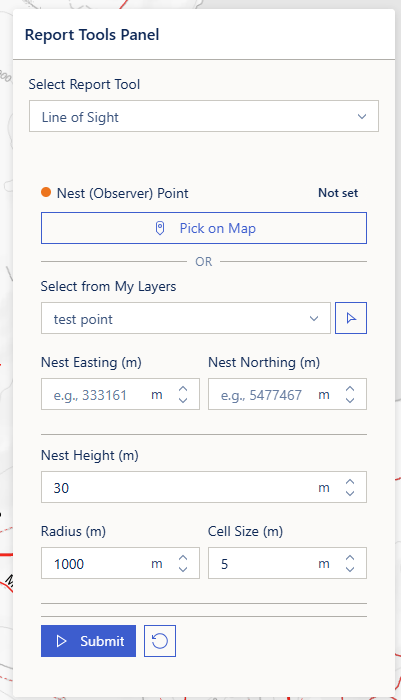Decrease Nest Height using the down arrow
Image resolution: width=401 pixels, height=700 pixels.
350,493
